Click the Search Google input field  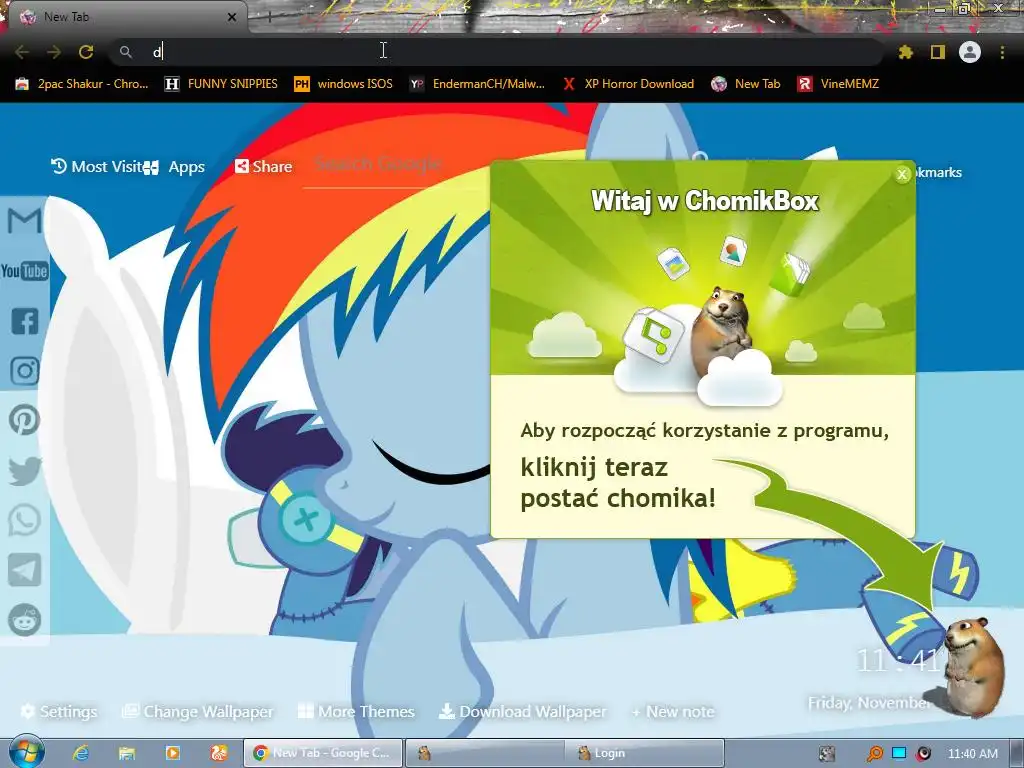point(395,165)
